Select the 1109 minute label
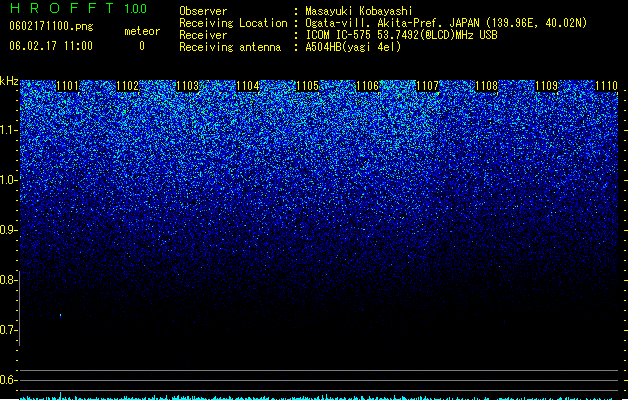The height and width of the screenshot is (400, 629). pos(546,86)
